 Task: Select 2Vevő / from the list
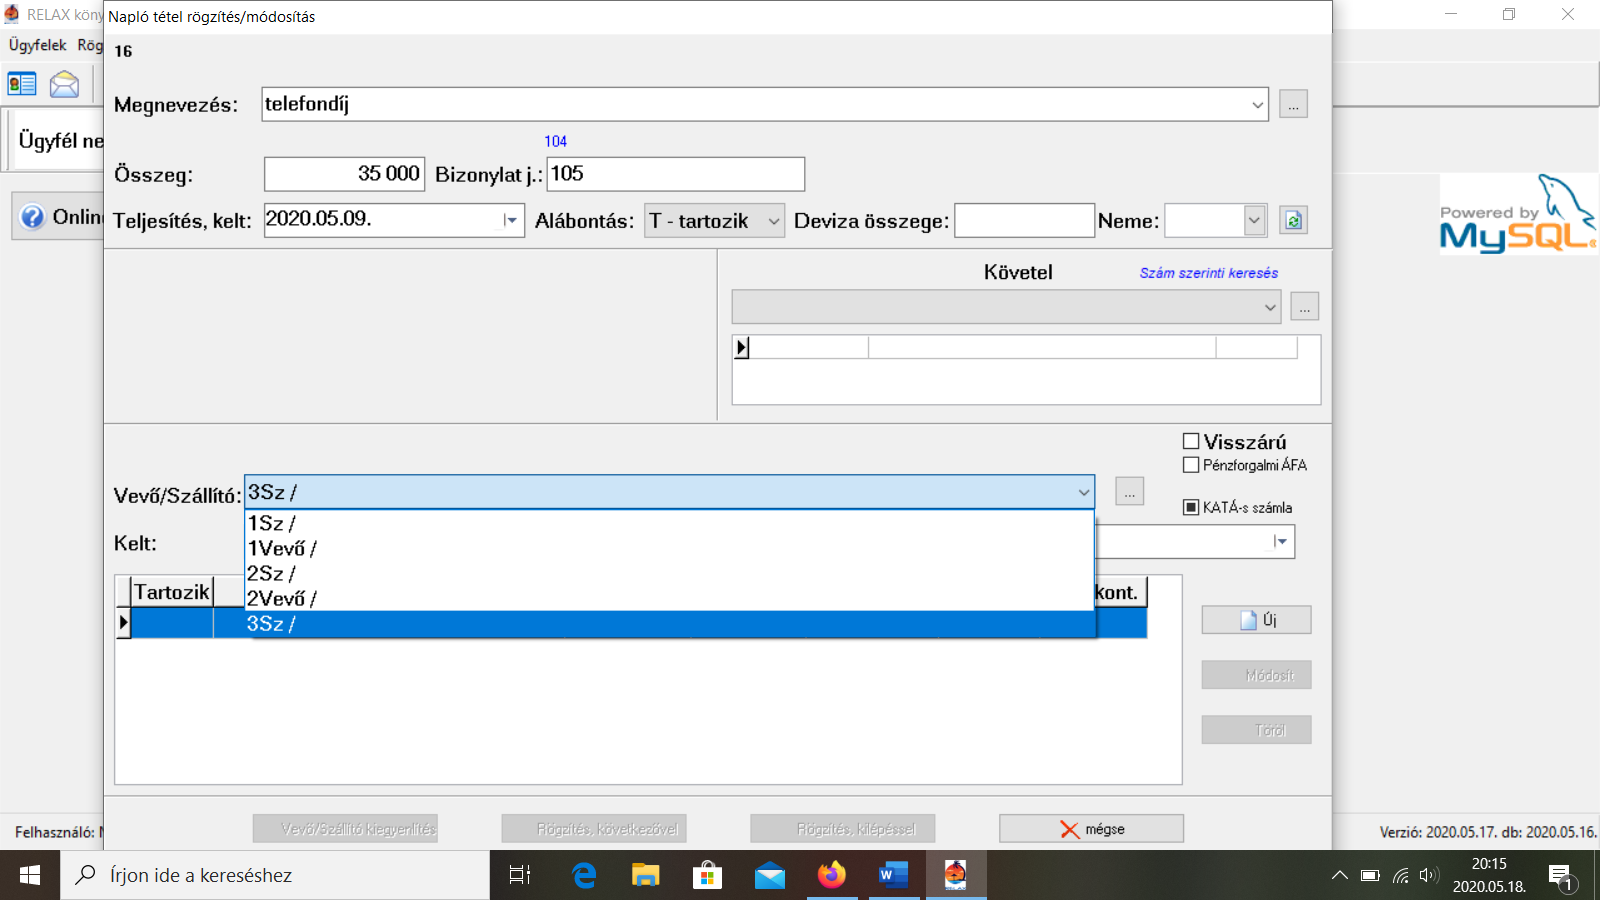pos(670,598)
